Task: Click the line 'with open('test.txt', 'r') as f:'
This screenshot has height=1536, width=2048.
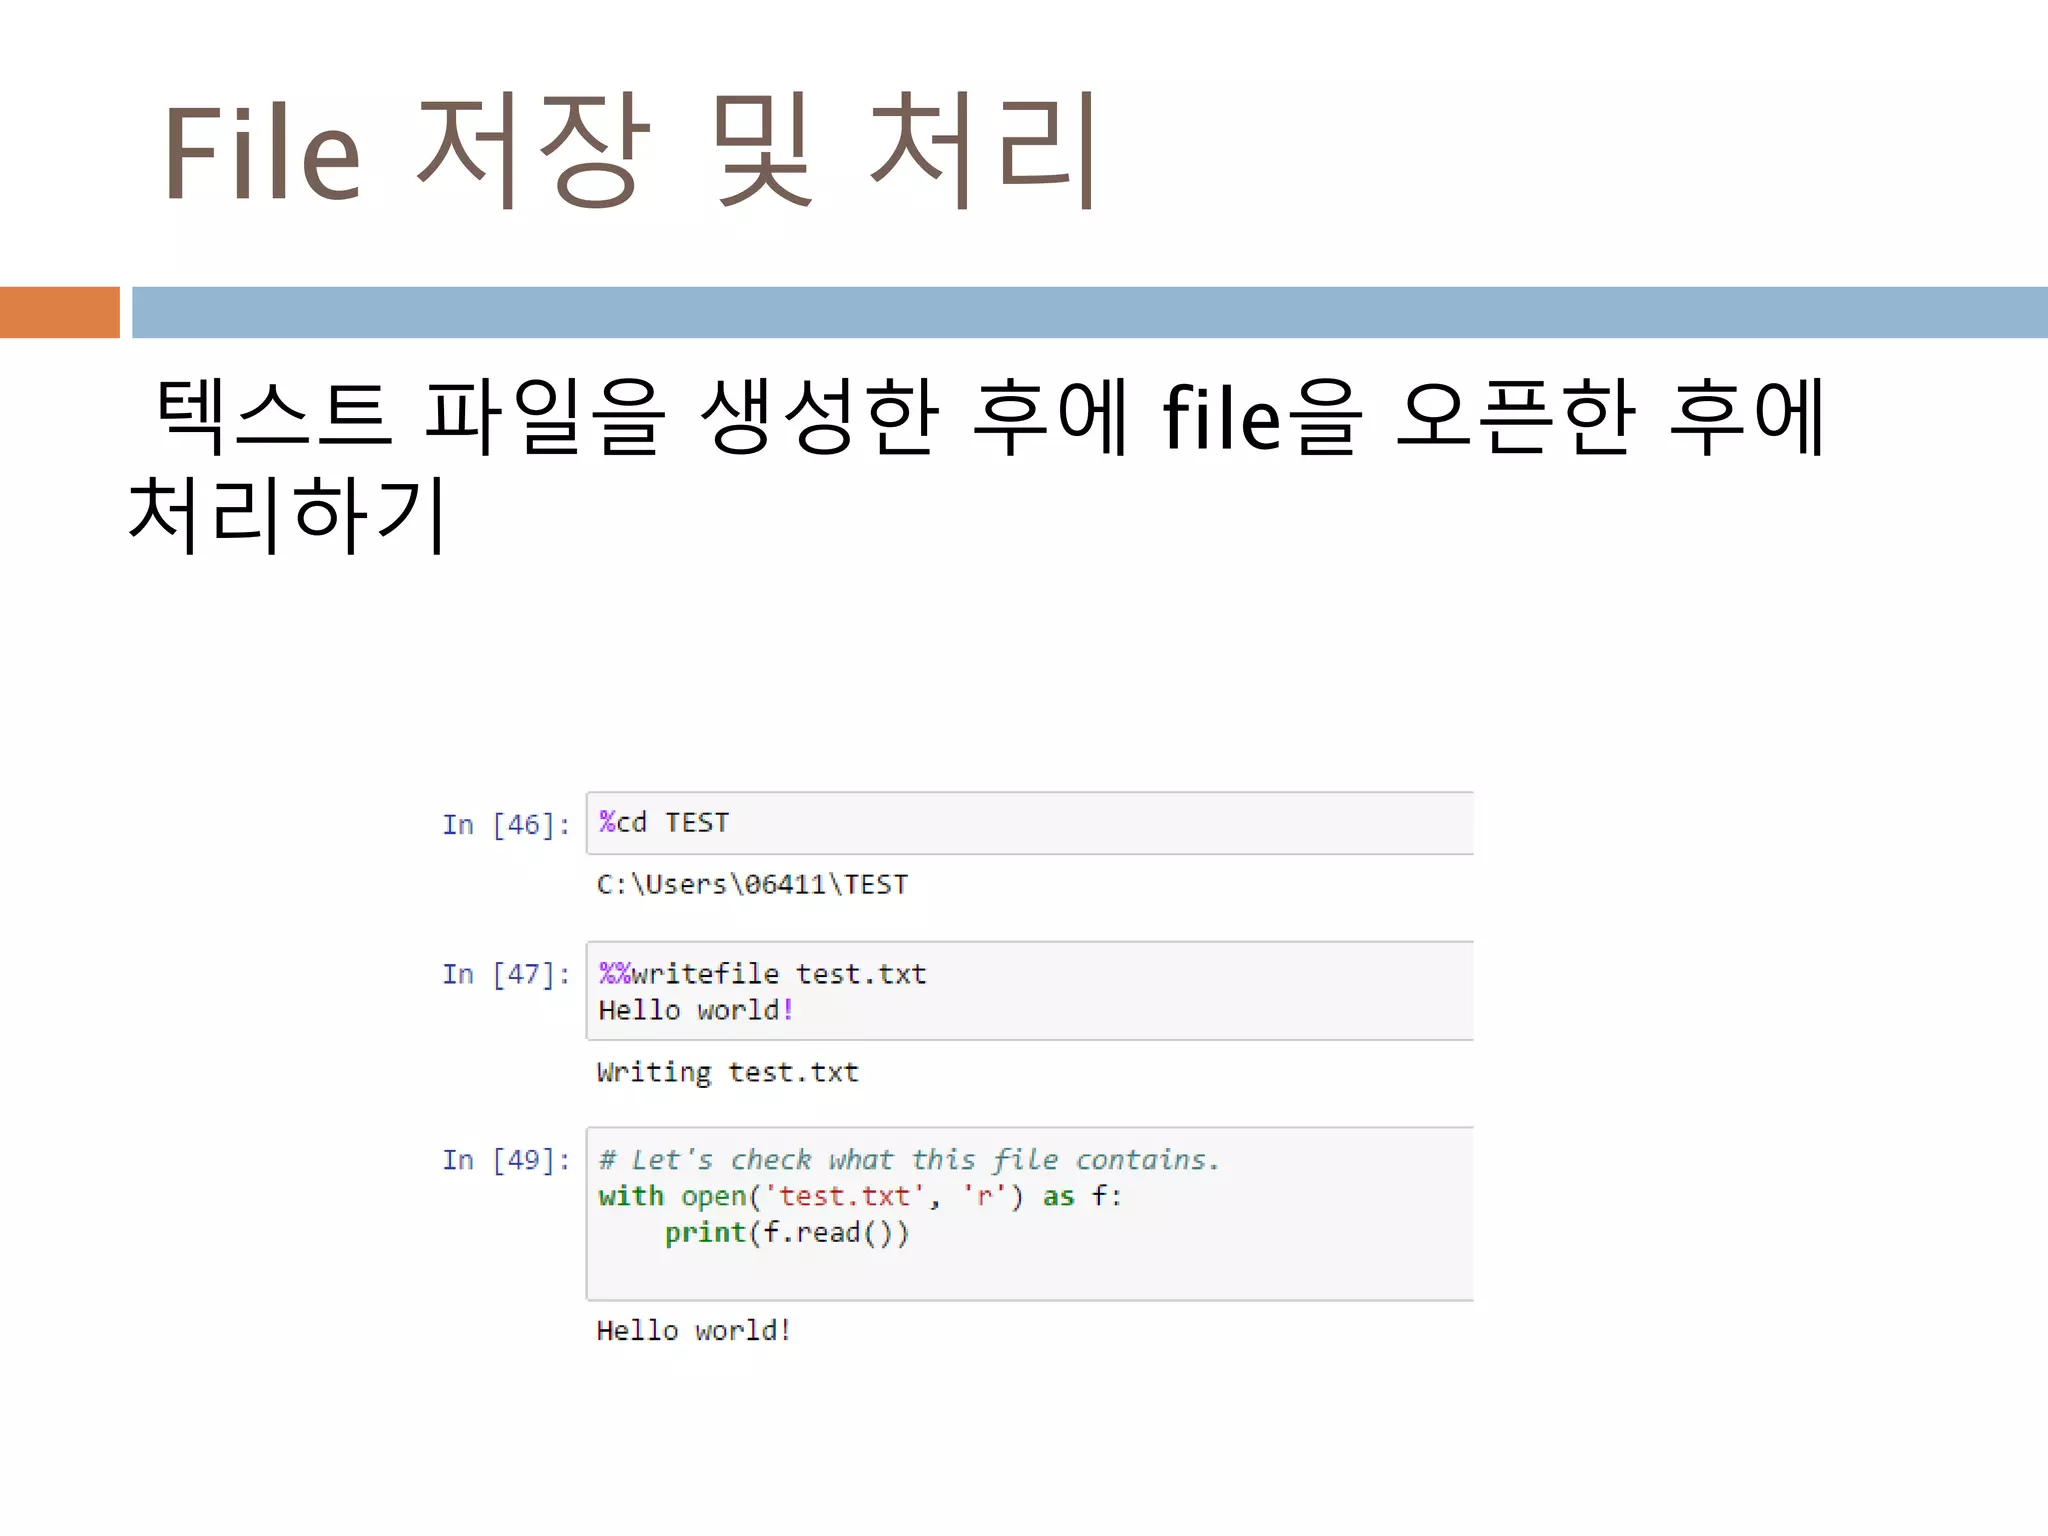Action: 860,1196
